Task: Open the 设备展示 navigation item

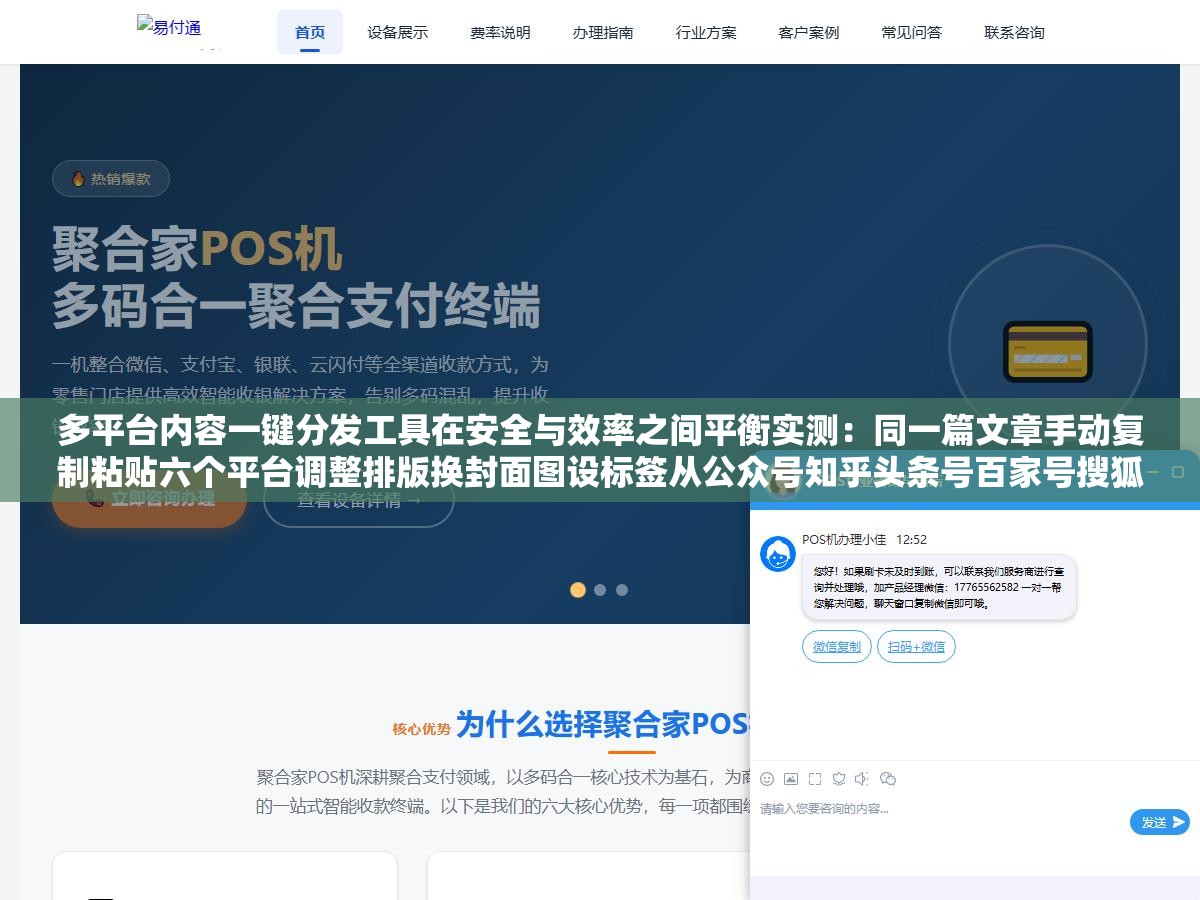Action: pos(397,32)
